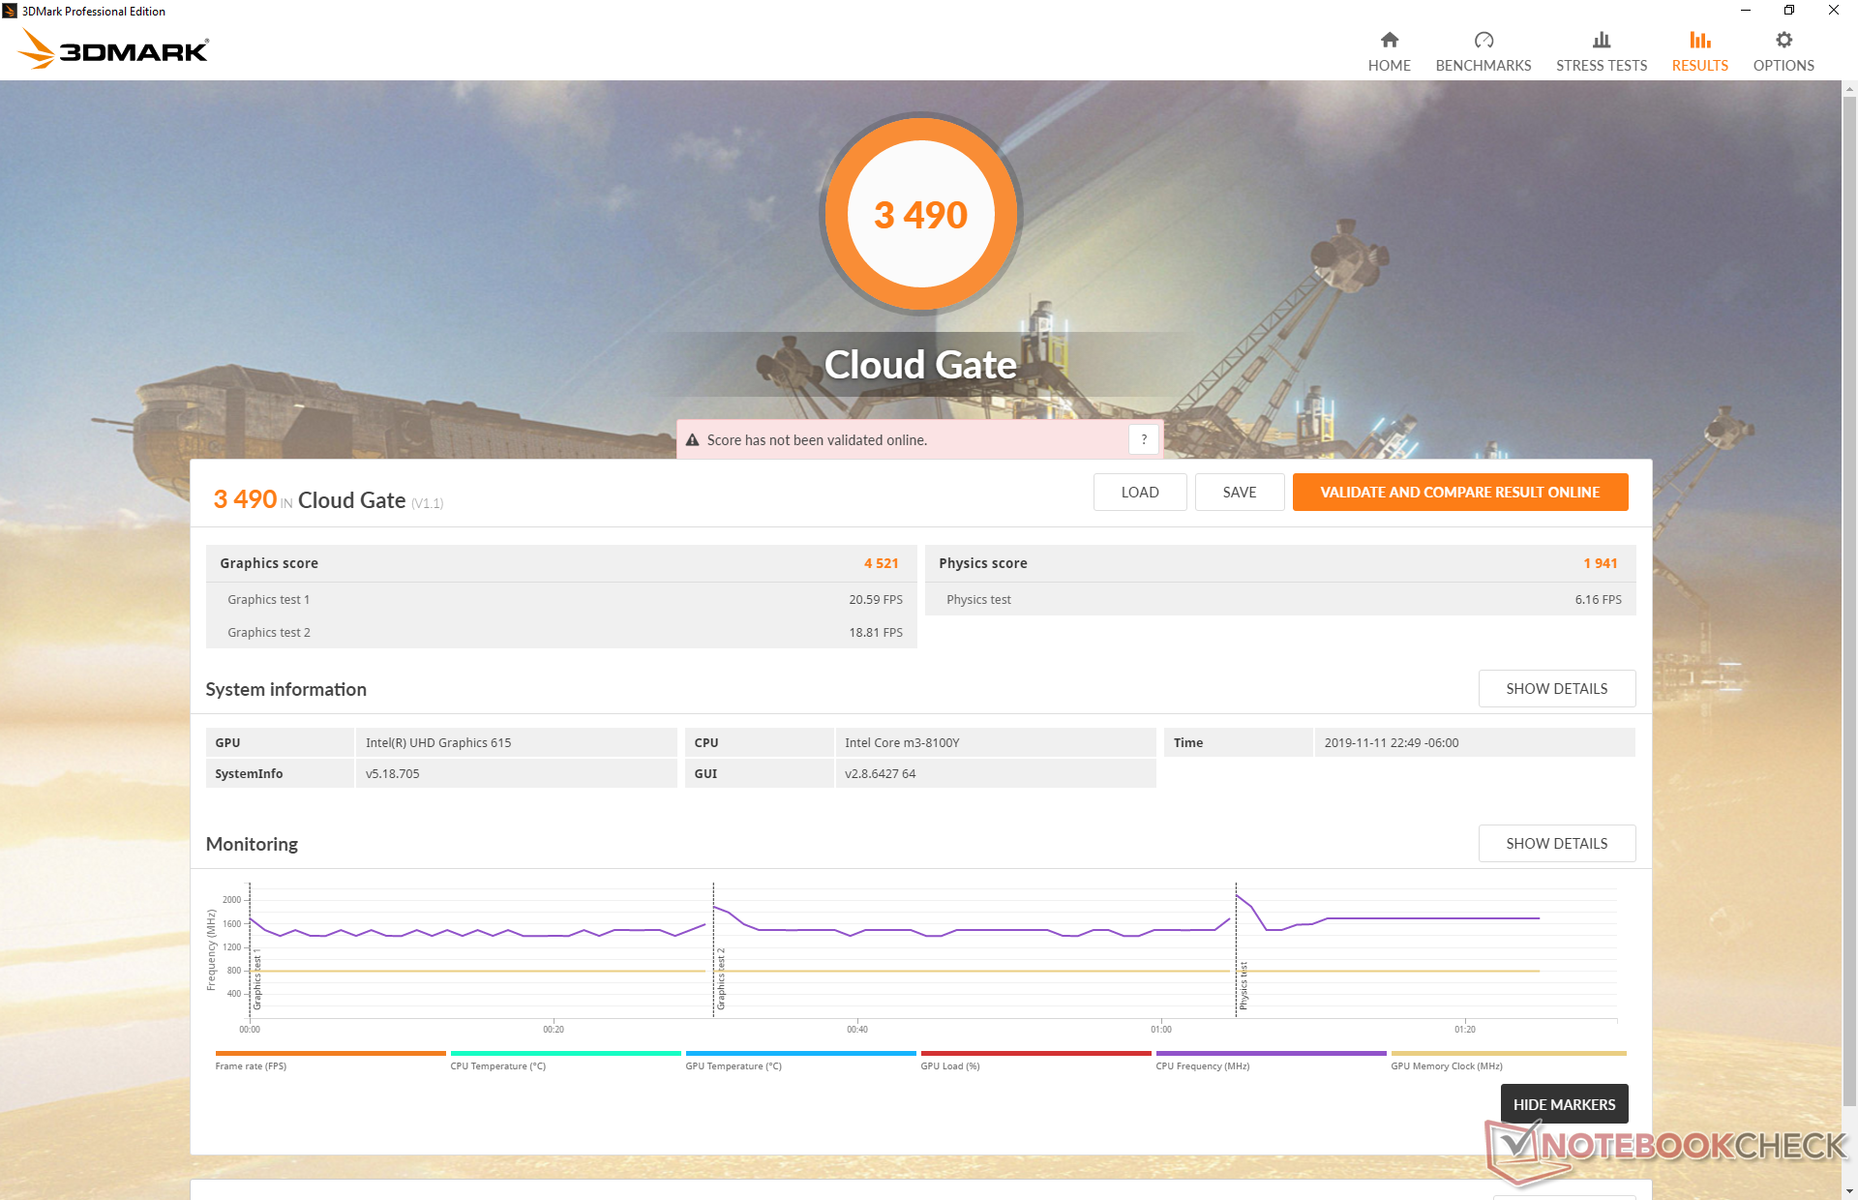
Task: Click the OPTIONS menu label
Action: [1783, 65]
